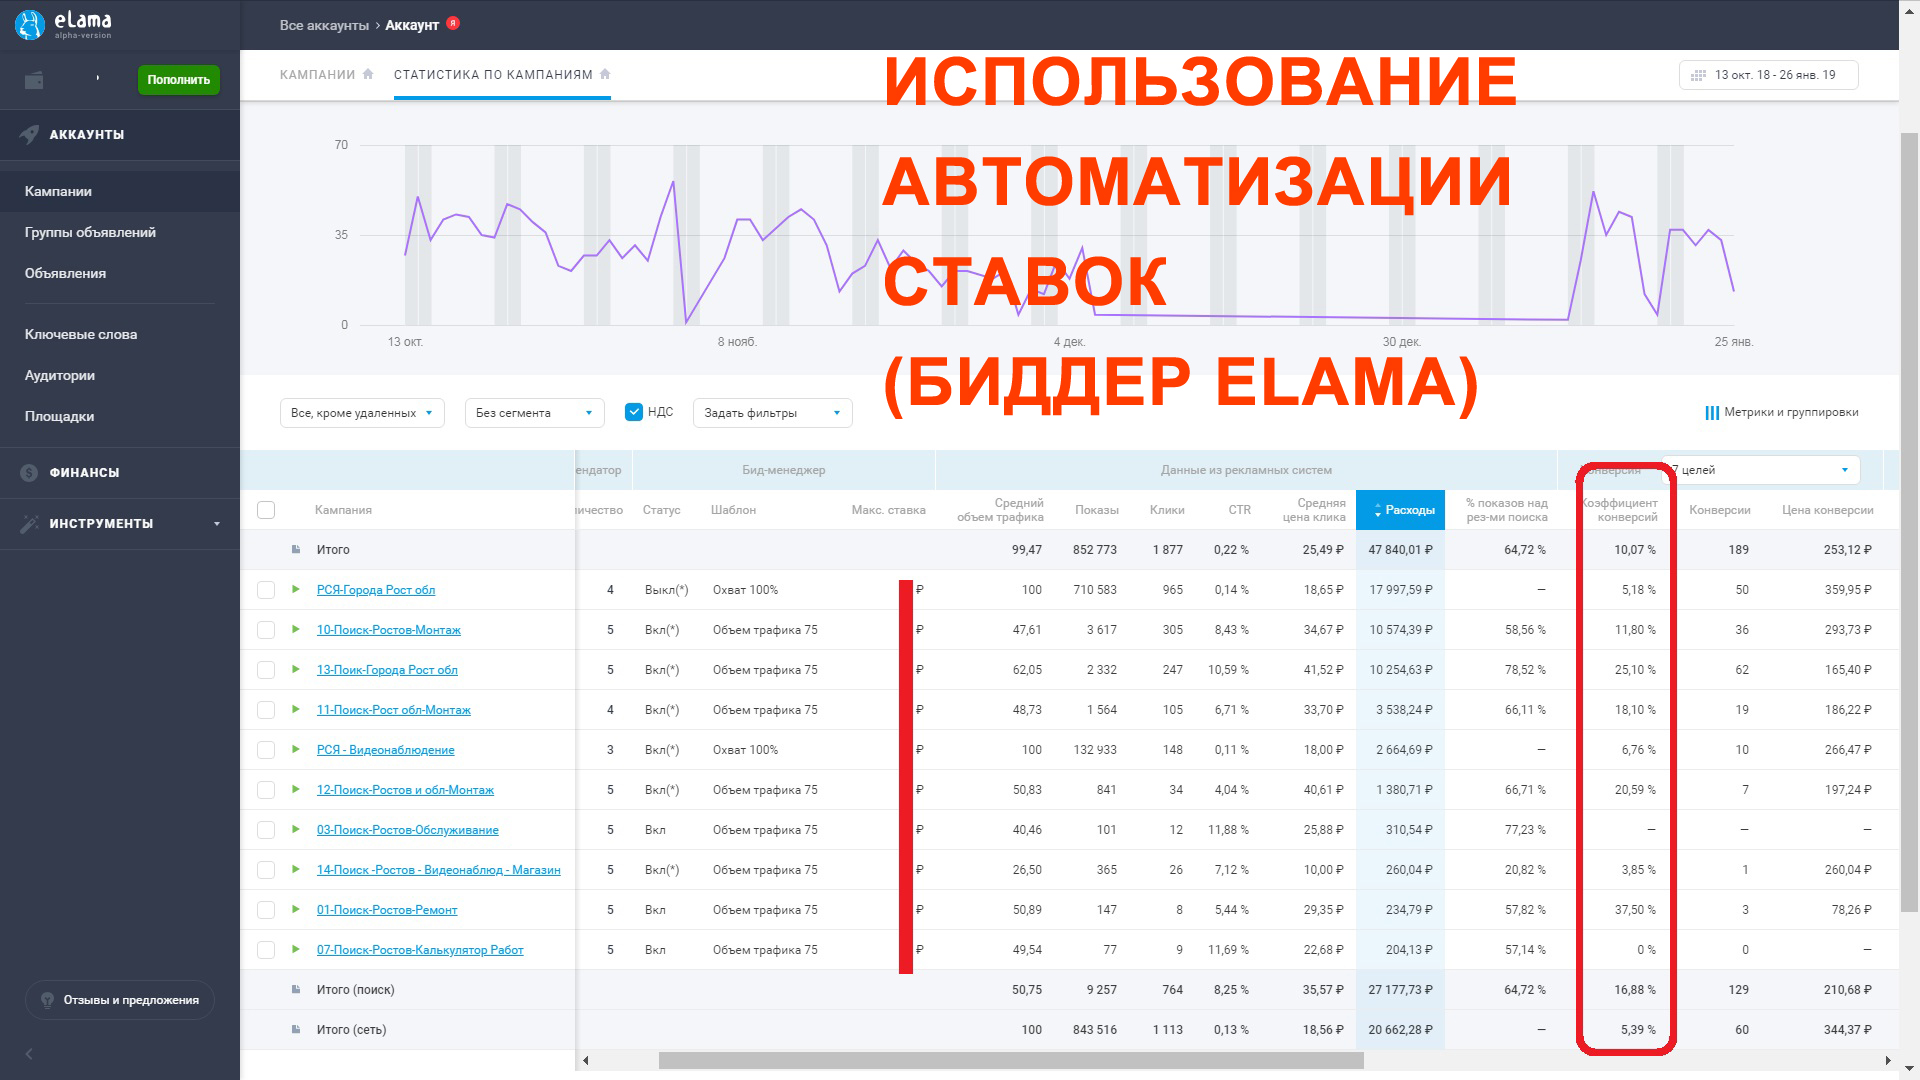This screenshot has width=1920, height=1080.
Task: Tick checkbox for 13-Поик-Города Рост обл
Action: 266,670
